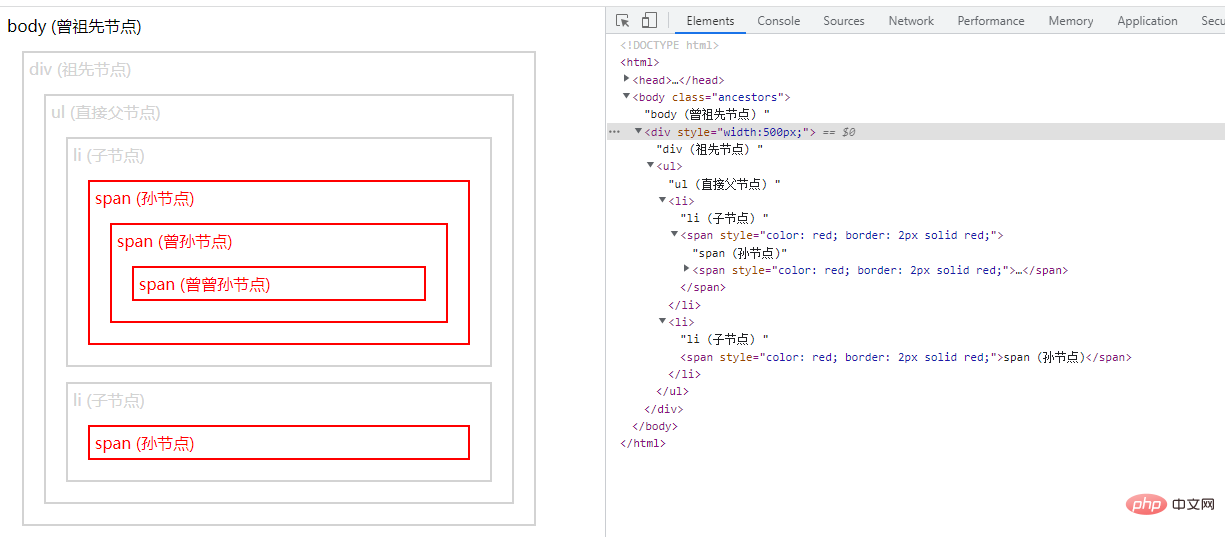Collapse the body class ancestors node
Image resolution: width=1225 pixels, height=537 pixels.
pos(627,97)
